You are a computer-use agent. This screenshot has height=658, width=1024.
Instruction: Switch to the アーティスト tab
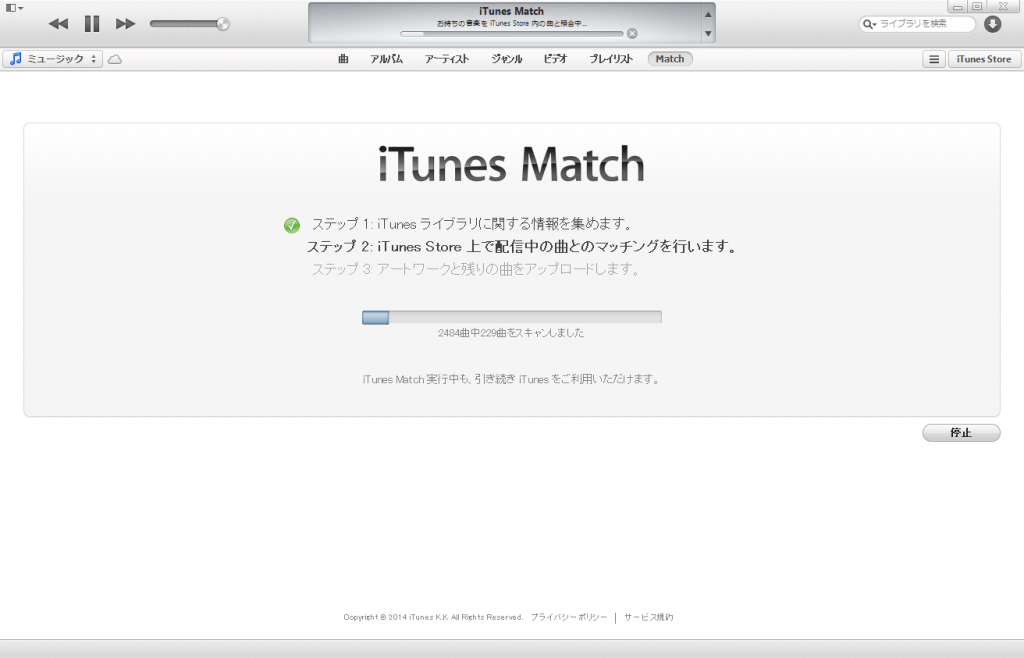tap(447, 59)
